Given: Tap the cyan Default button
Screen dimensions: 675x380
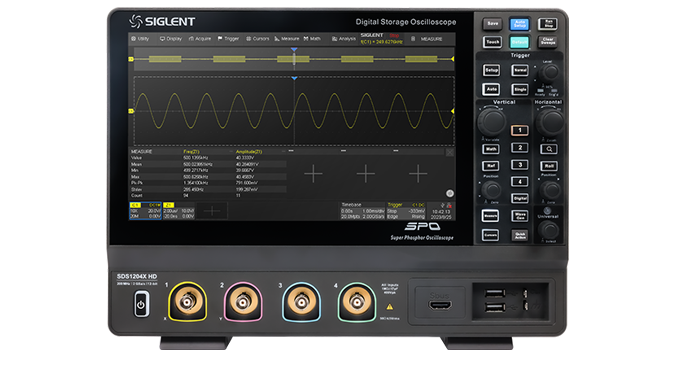Looking at the screenshot, I should tap(520, 42).
